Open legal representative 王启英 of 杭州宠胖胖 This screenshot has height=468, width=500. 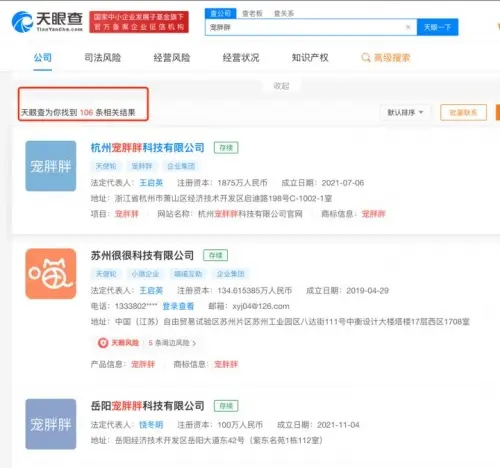[x=151, y=183]
